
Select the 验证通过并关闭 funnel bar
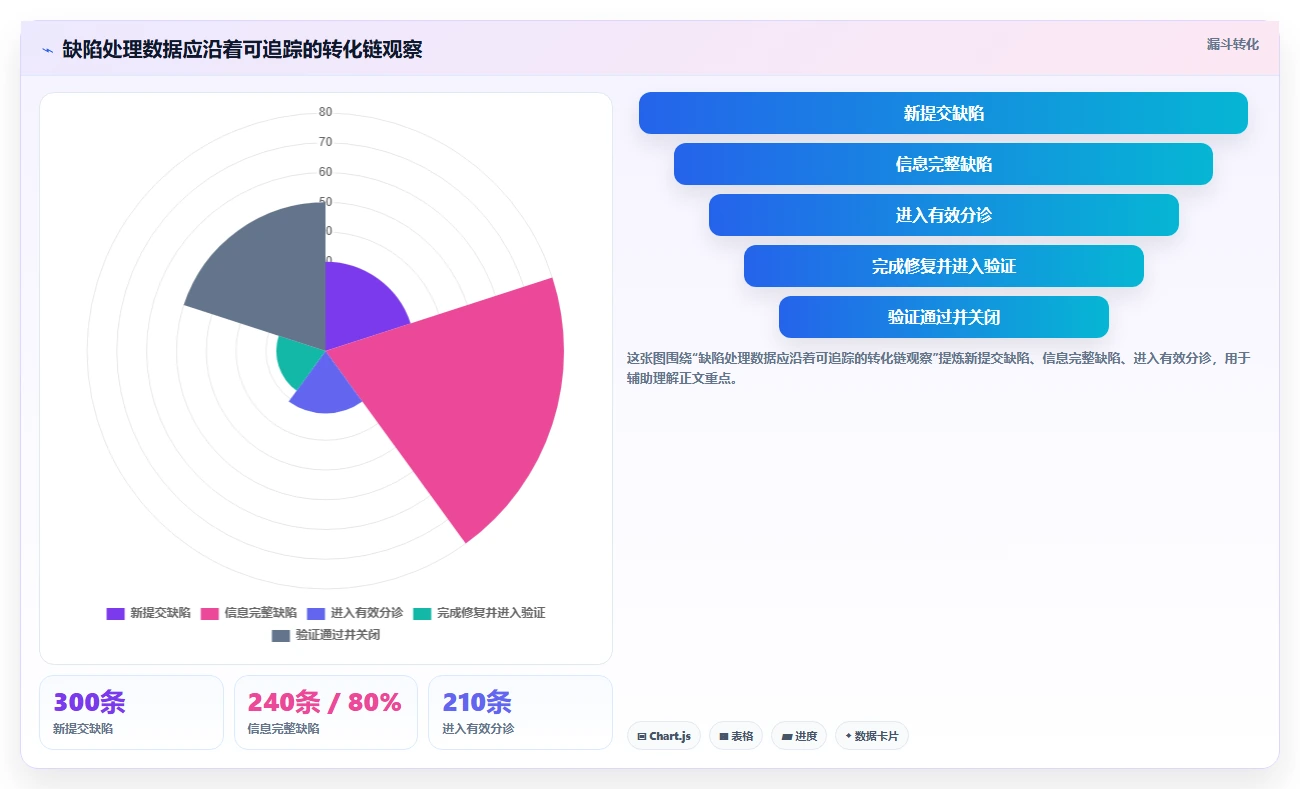[x=943, y=317]
